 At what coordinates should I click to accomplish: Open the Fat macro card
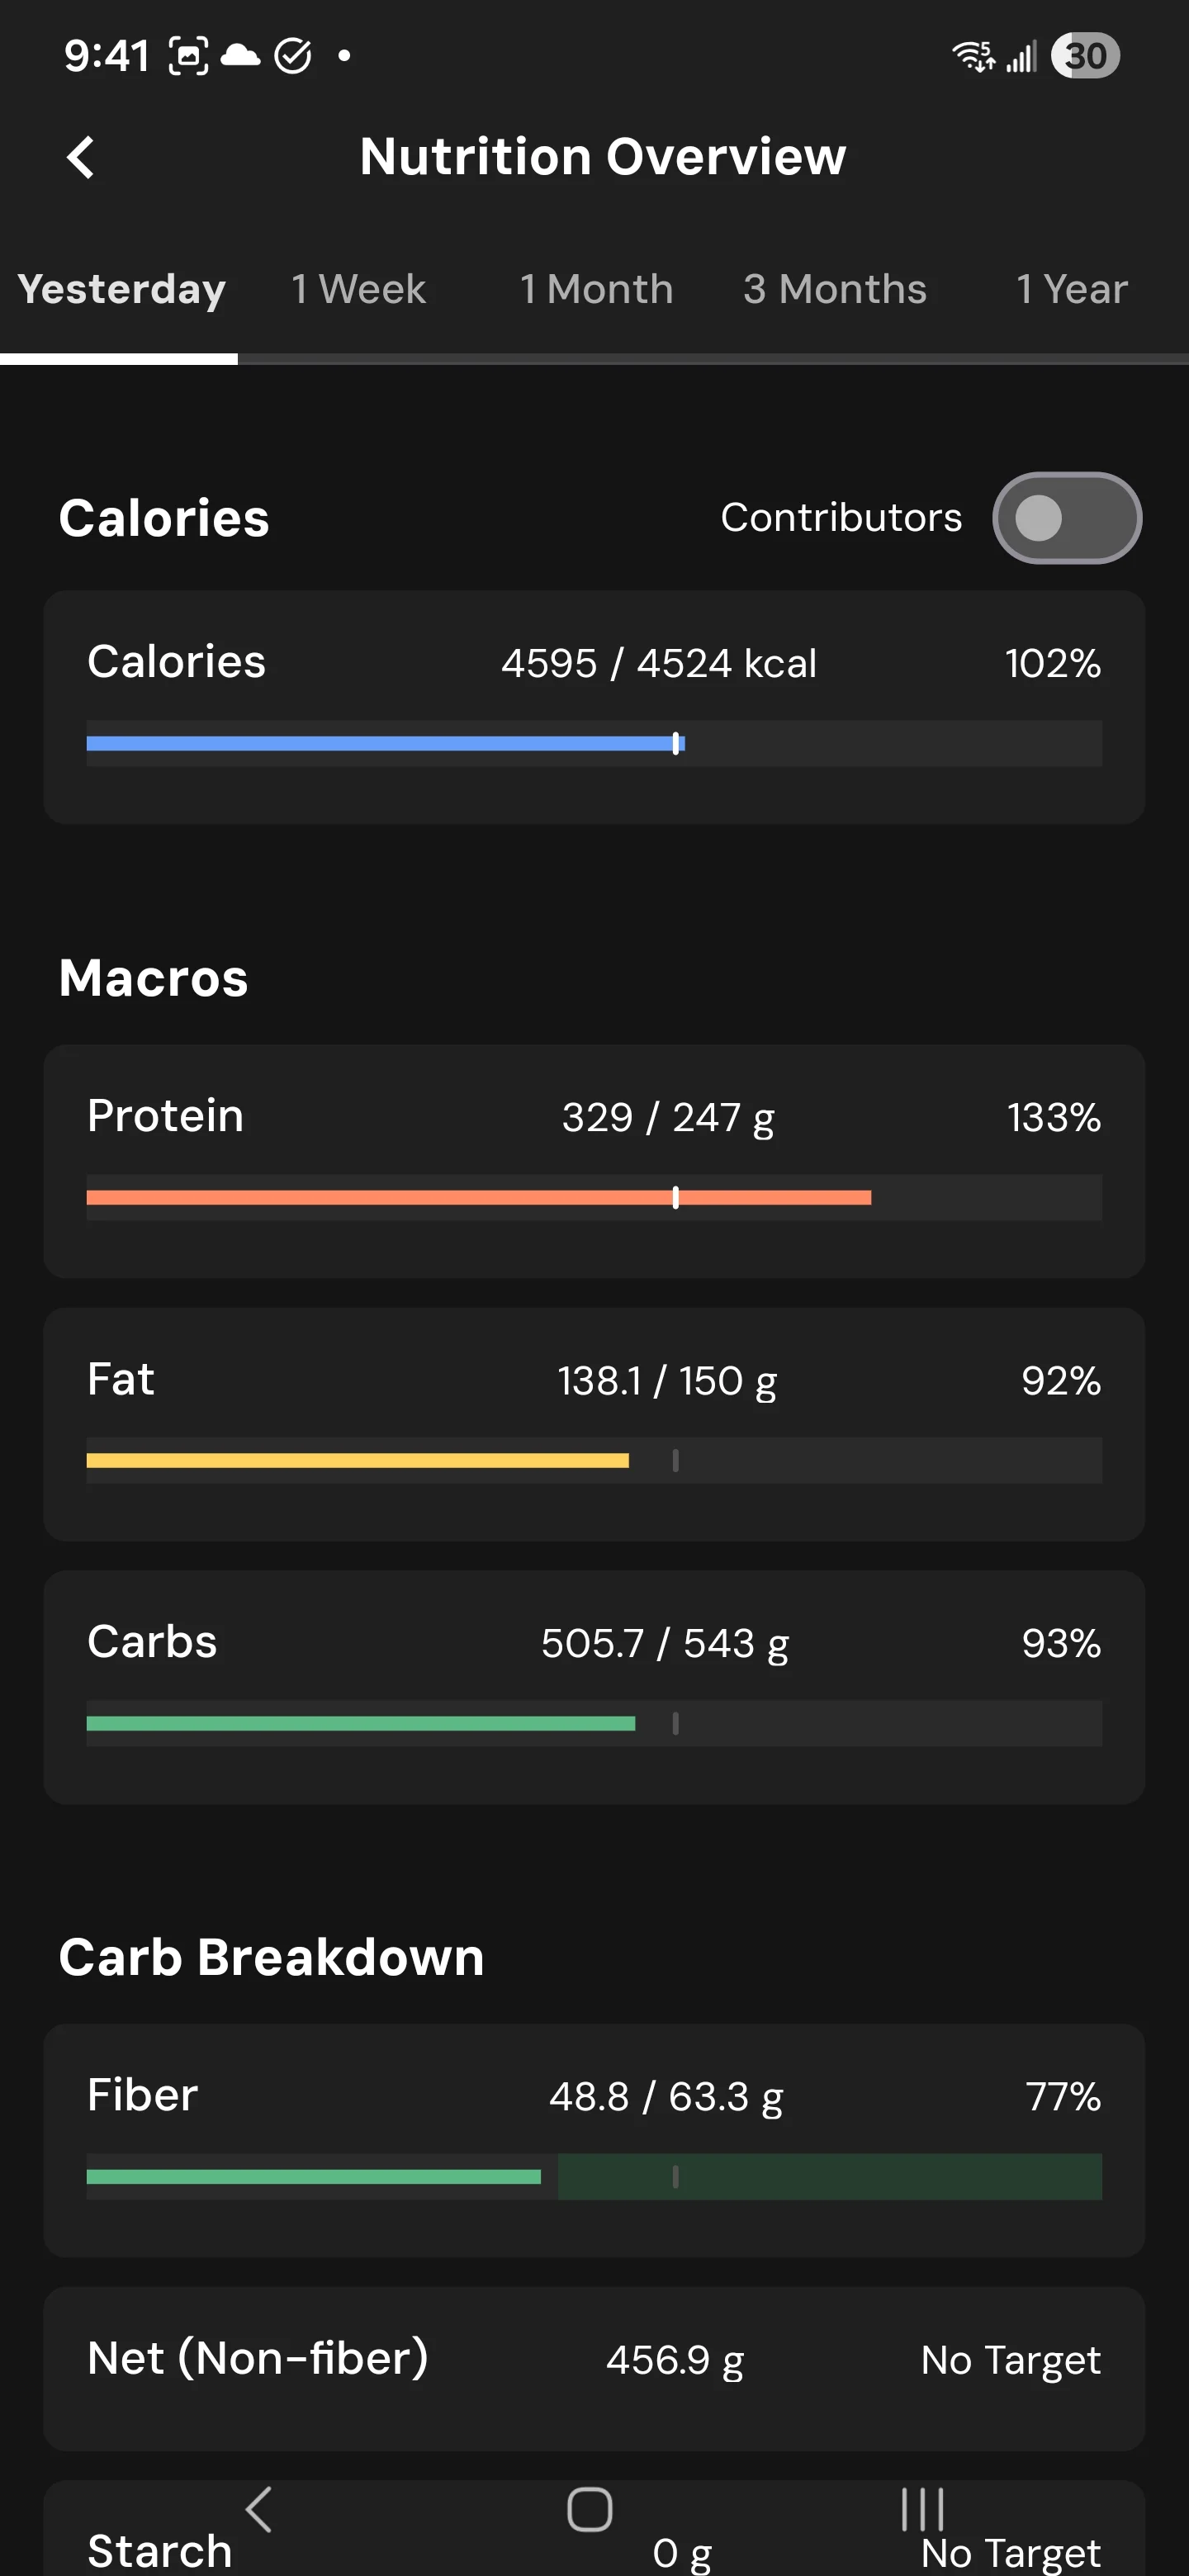tap(594, 1424)
